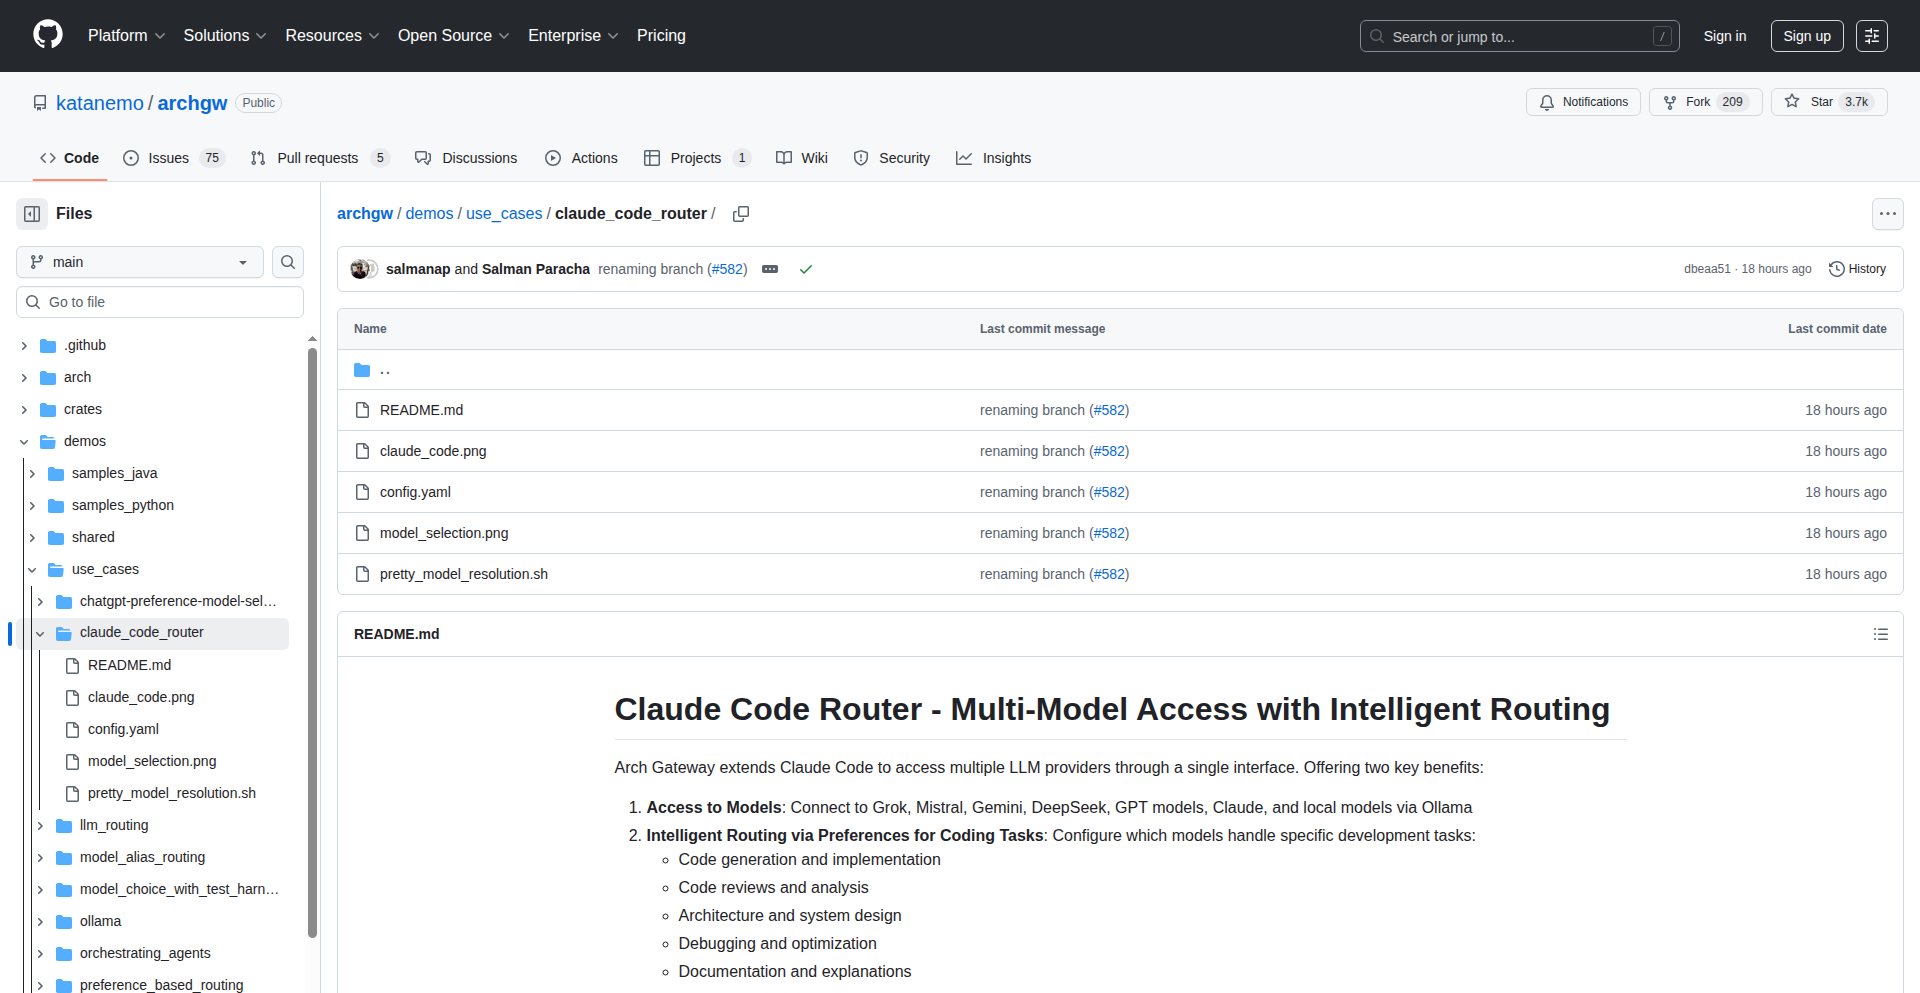This screenshot has width=1920, height=993.
Task: Click the file tree vertical scrollbar
Action: click(312, 640)
